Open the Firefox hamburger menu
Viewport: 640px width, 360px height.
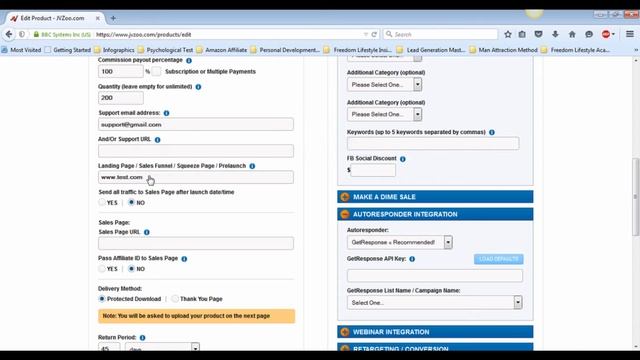[x=630, y=34]
